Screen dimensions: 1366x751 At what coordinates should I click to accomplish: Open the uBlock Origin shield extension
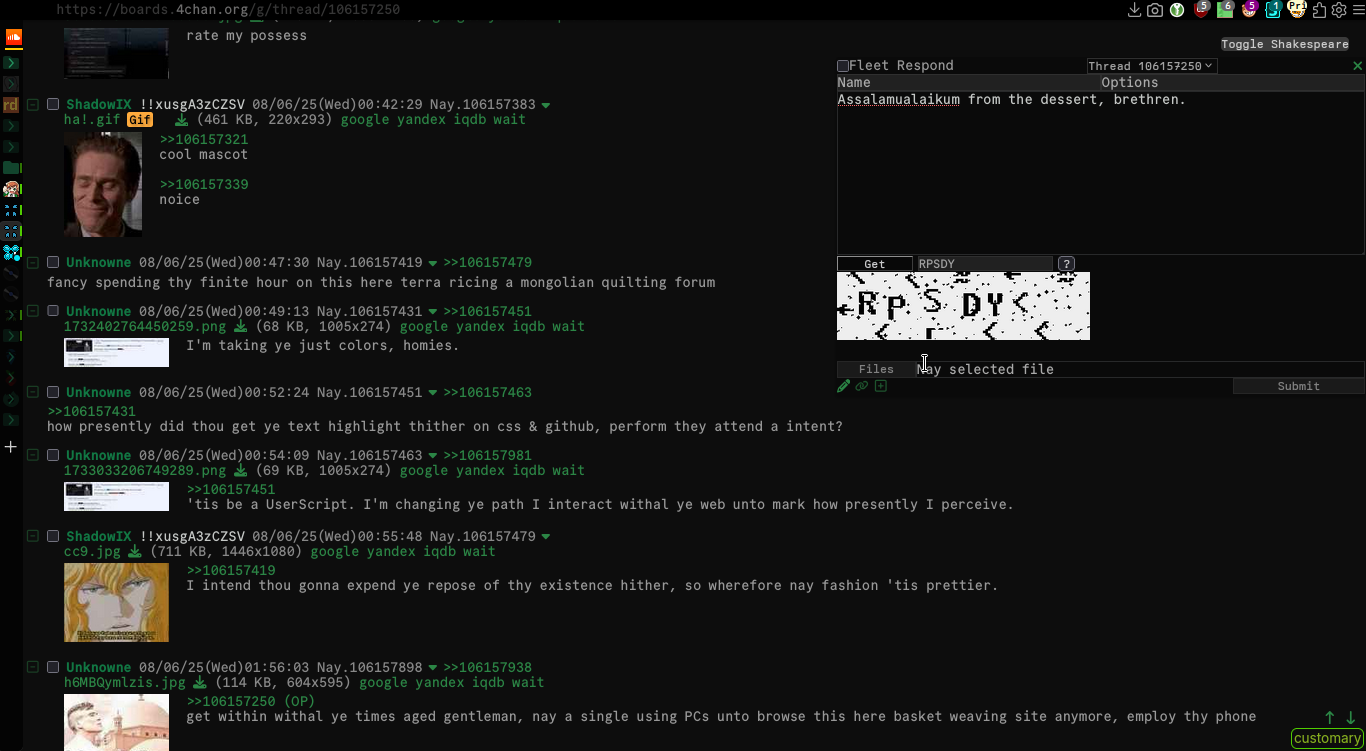pyautogui.click(x=1202, y=10)
